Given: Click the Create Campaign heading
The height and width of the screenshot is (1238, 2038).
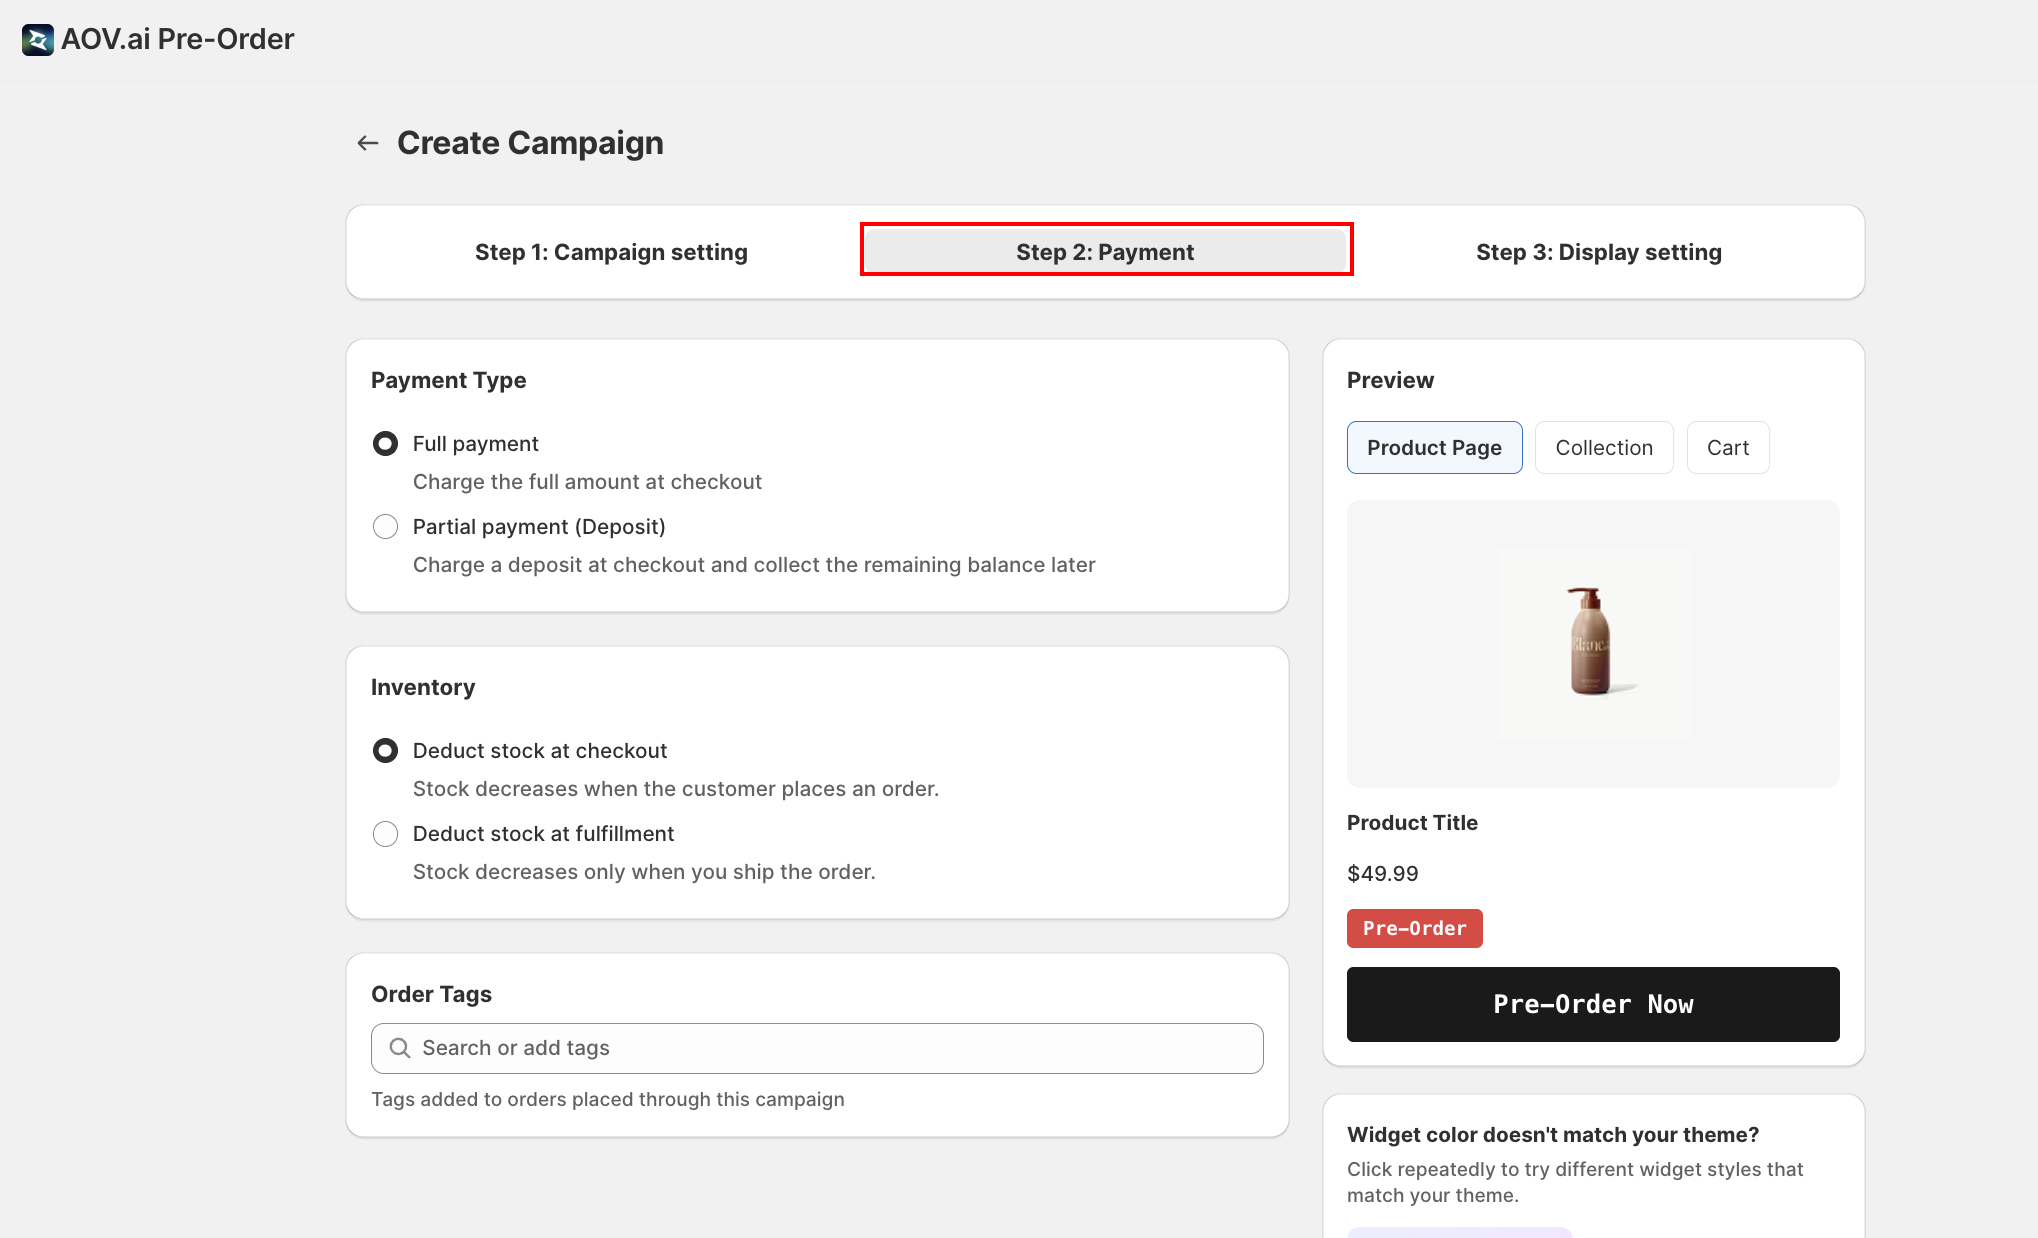Looking at the screenshot, I should [x=530, y=143].
